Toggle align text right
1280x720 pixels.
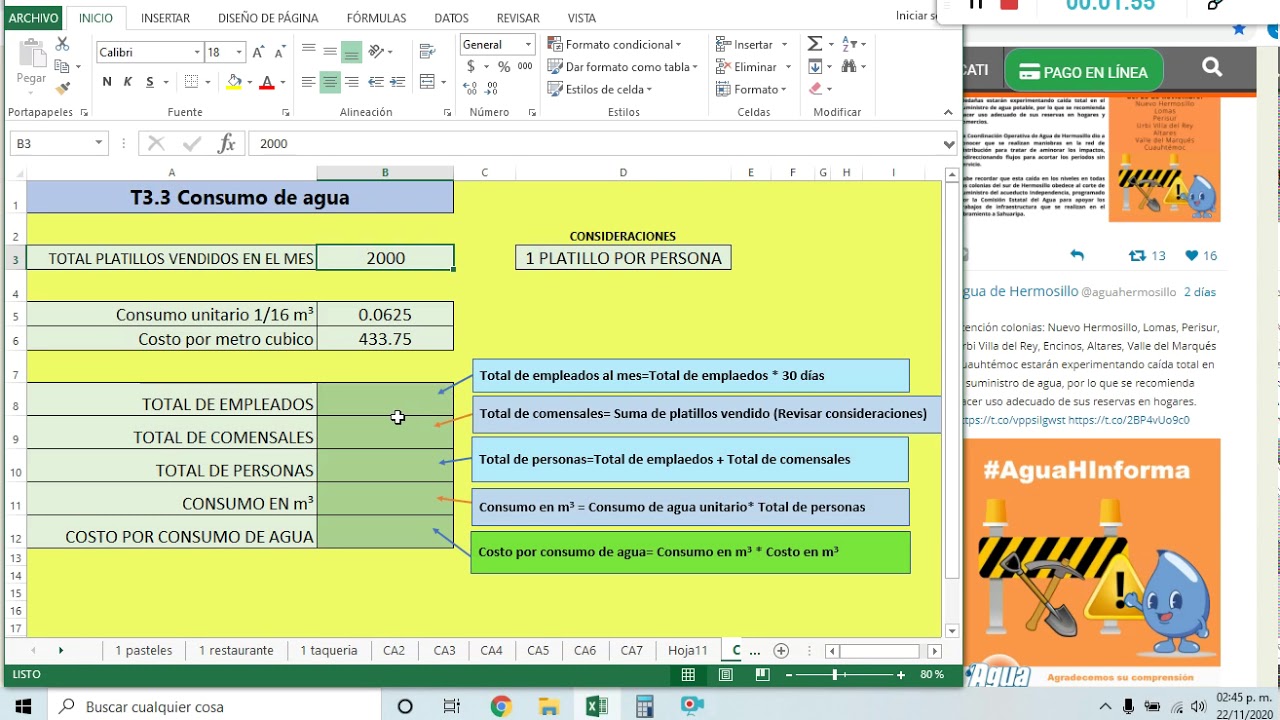point(351,82)
